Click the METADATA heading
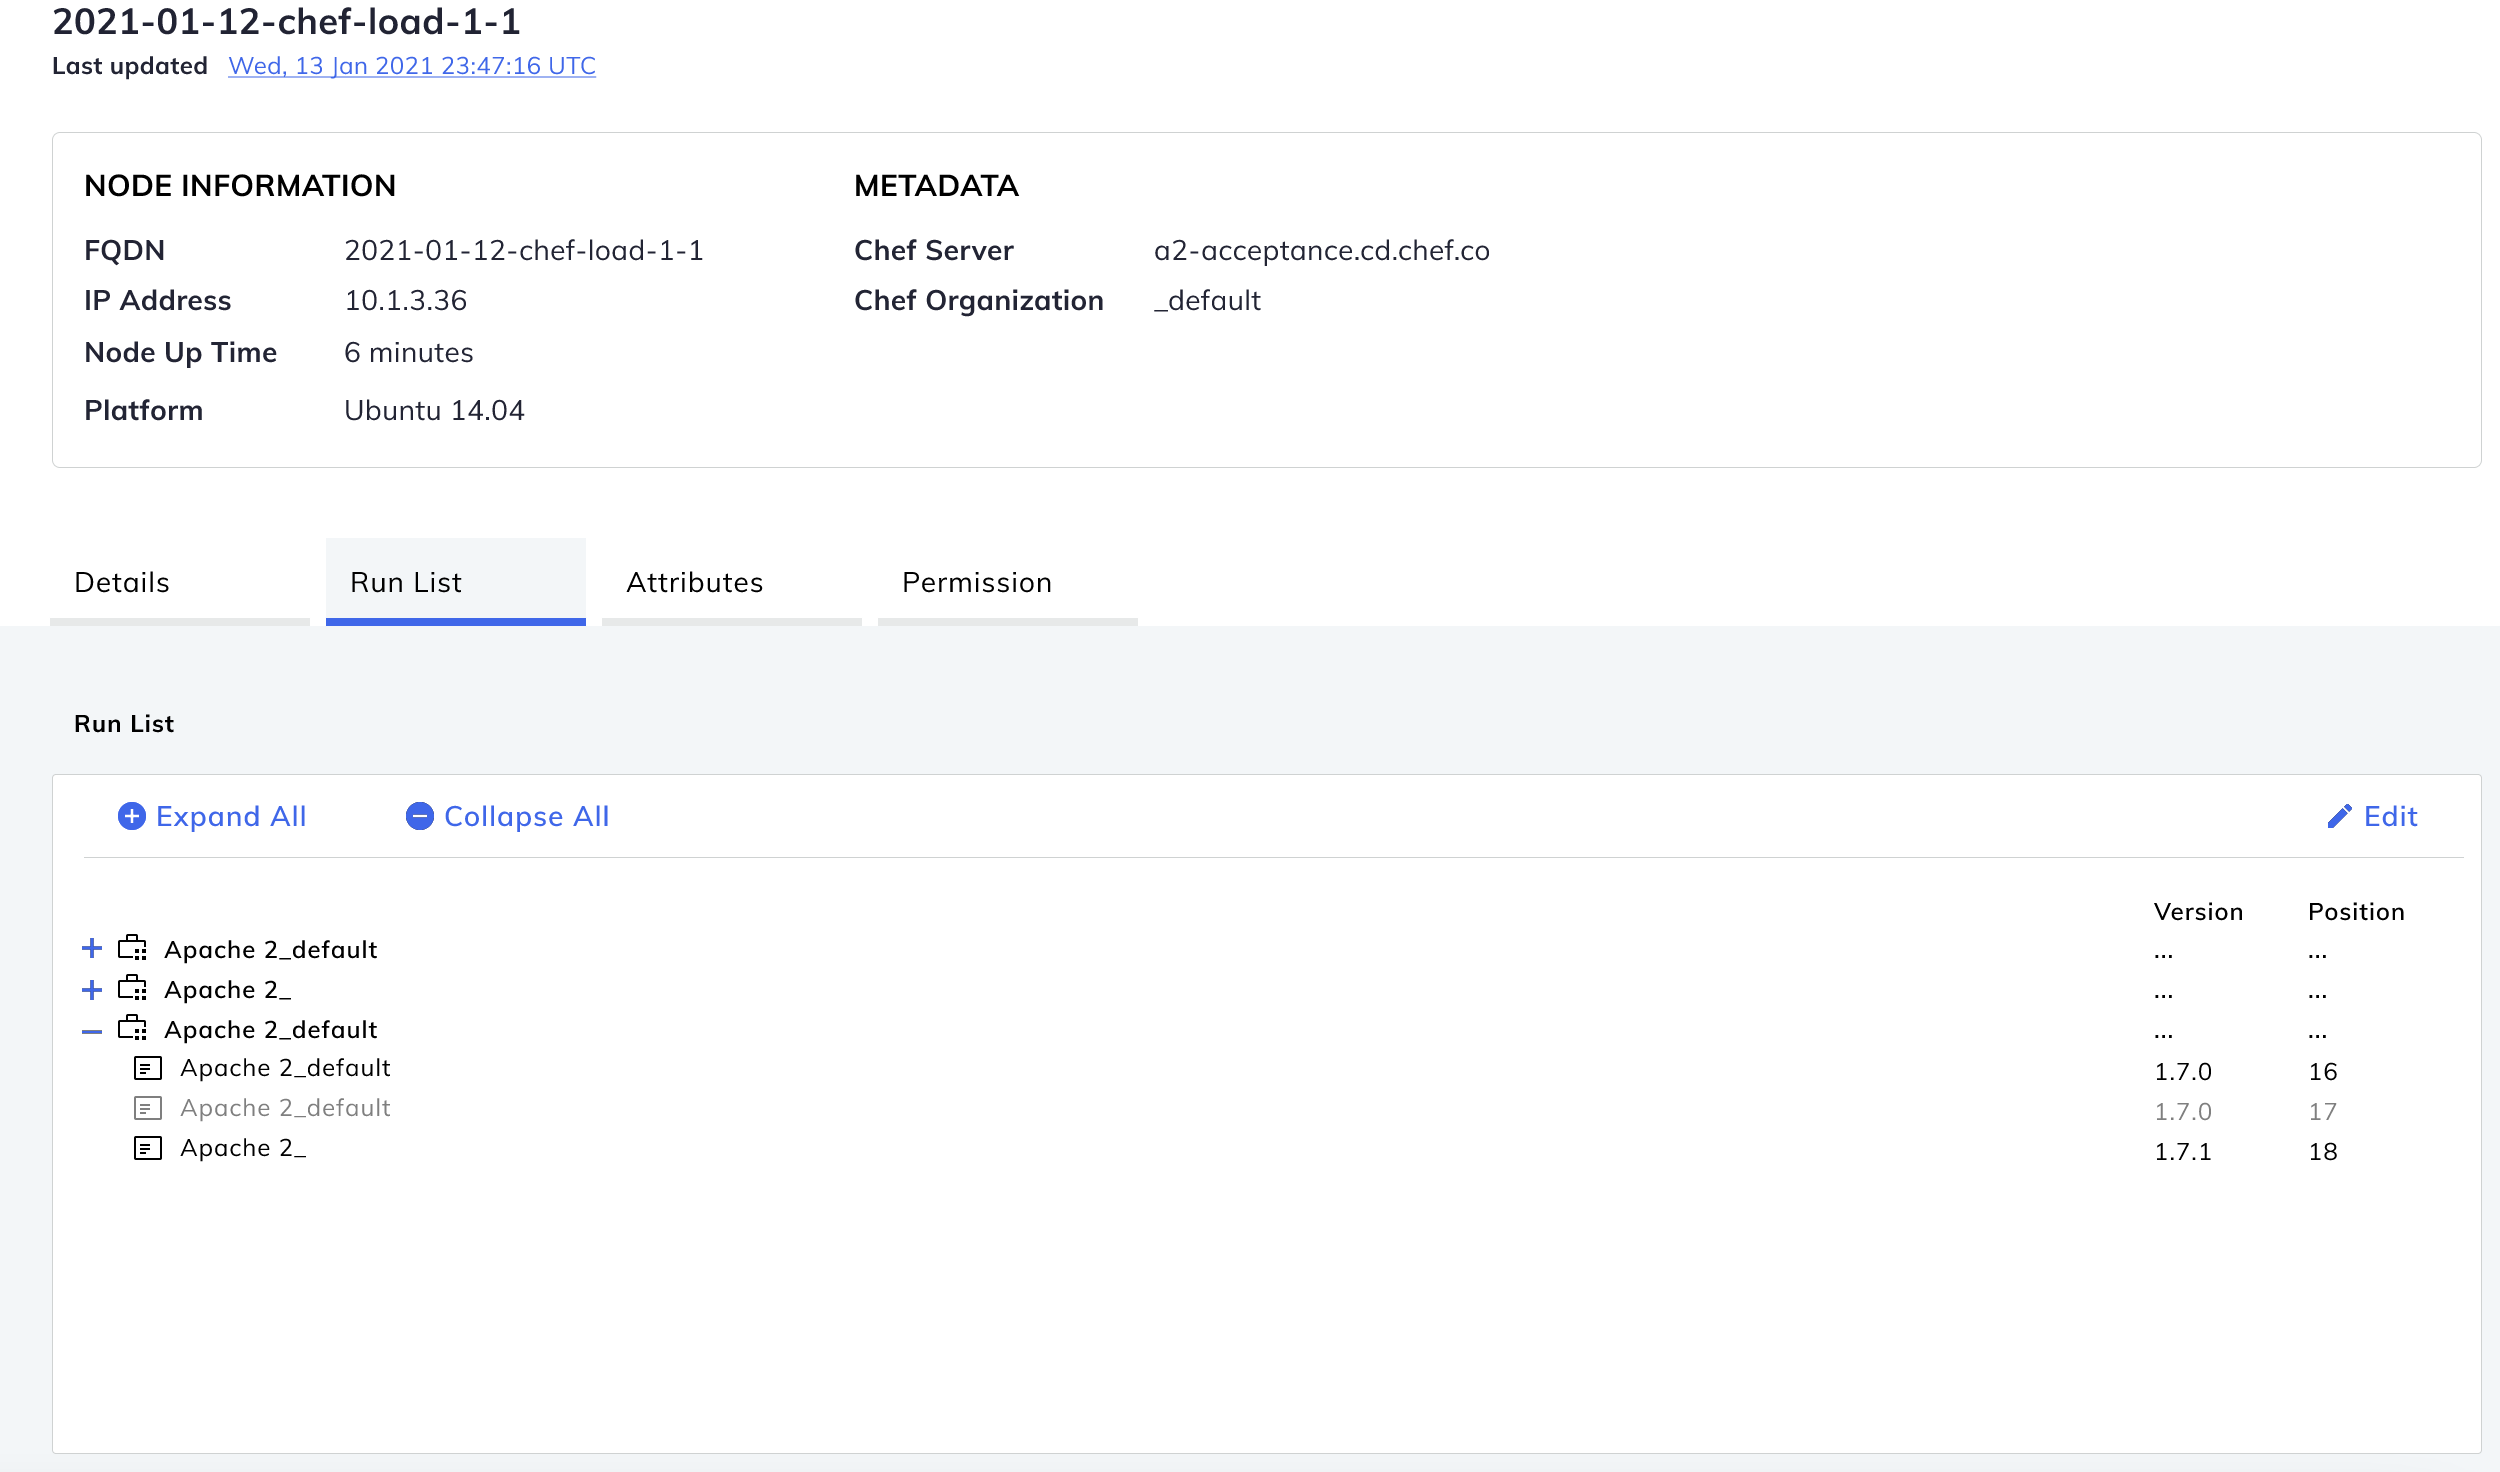 click(x=936, y=186)
